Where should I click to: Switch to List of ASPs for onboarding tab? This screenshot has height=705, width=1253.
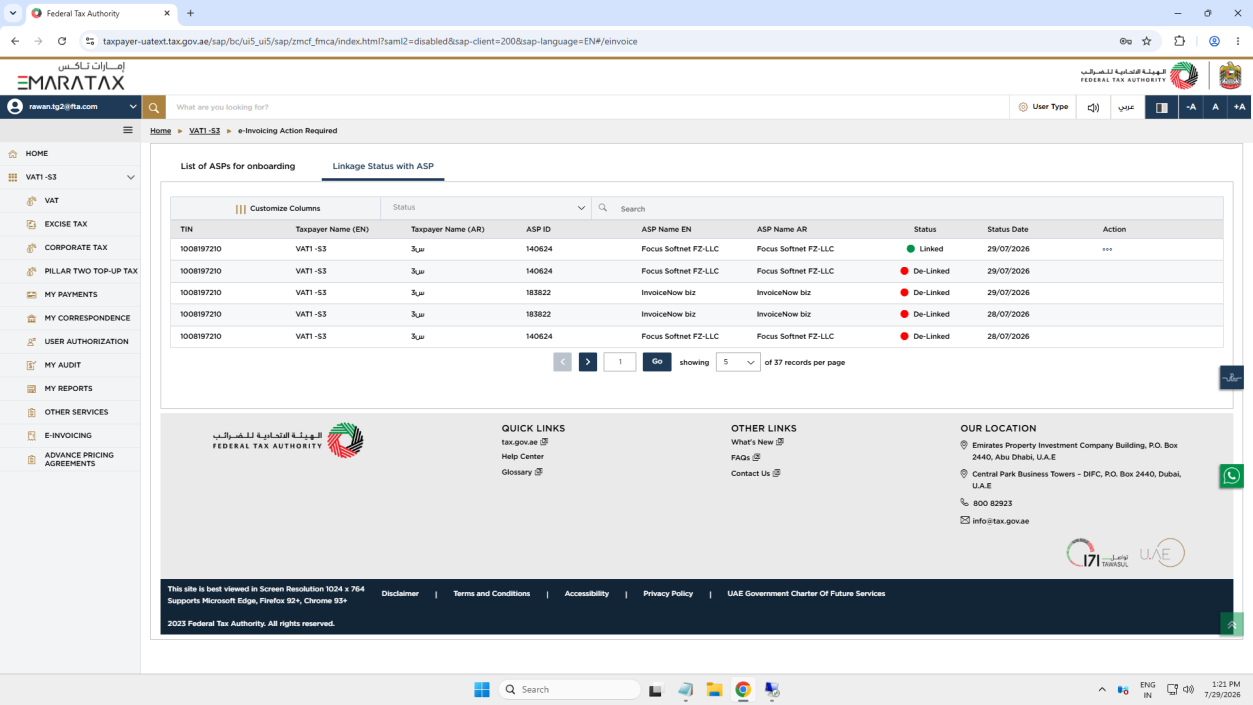point(238,166)
